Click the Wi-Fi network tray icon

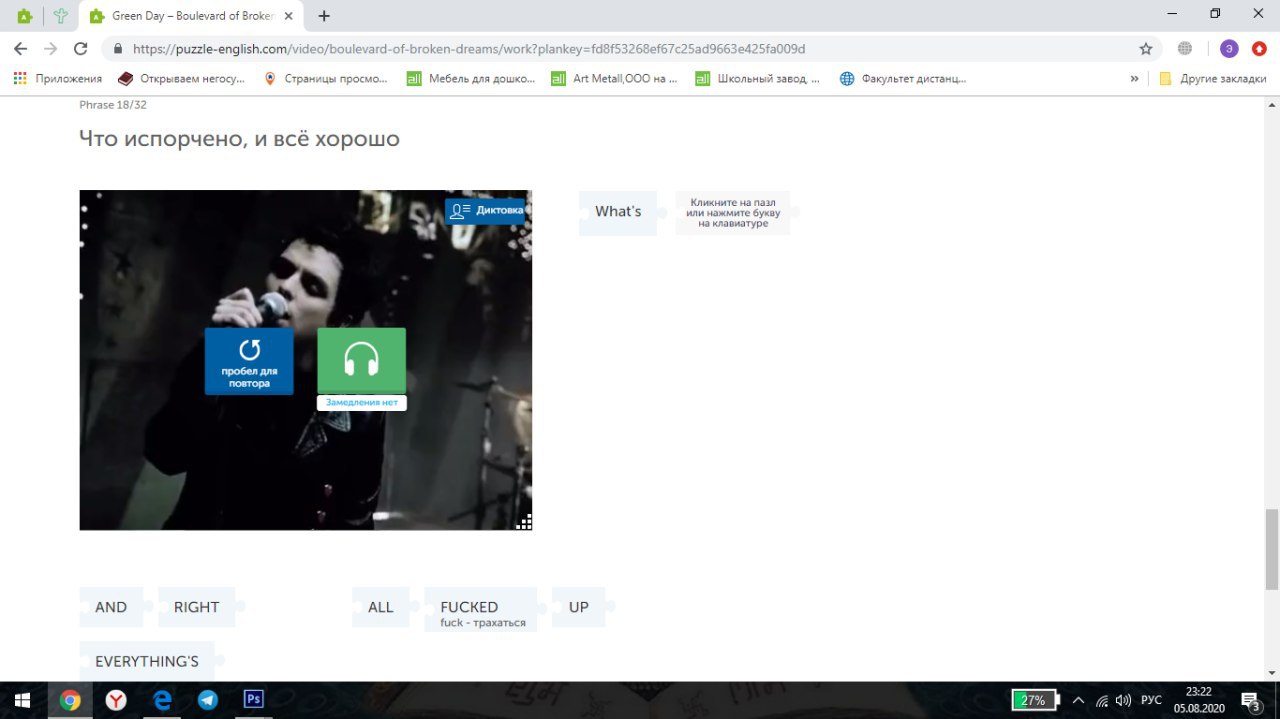pos(1102,700)
